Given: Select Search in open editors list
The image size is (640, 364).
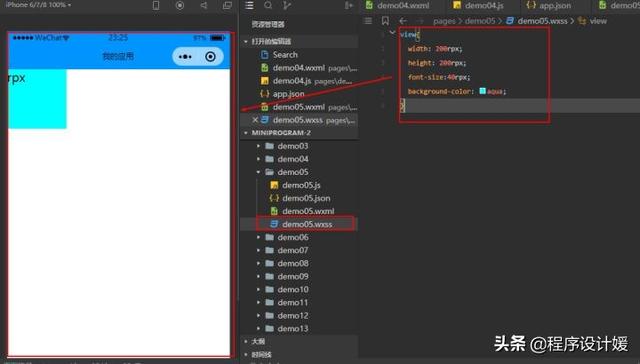Looking at the screenshot, I should (x=299, y=55).
